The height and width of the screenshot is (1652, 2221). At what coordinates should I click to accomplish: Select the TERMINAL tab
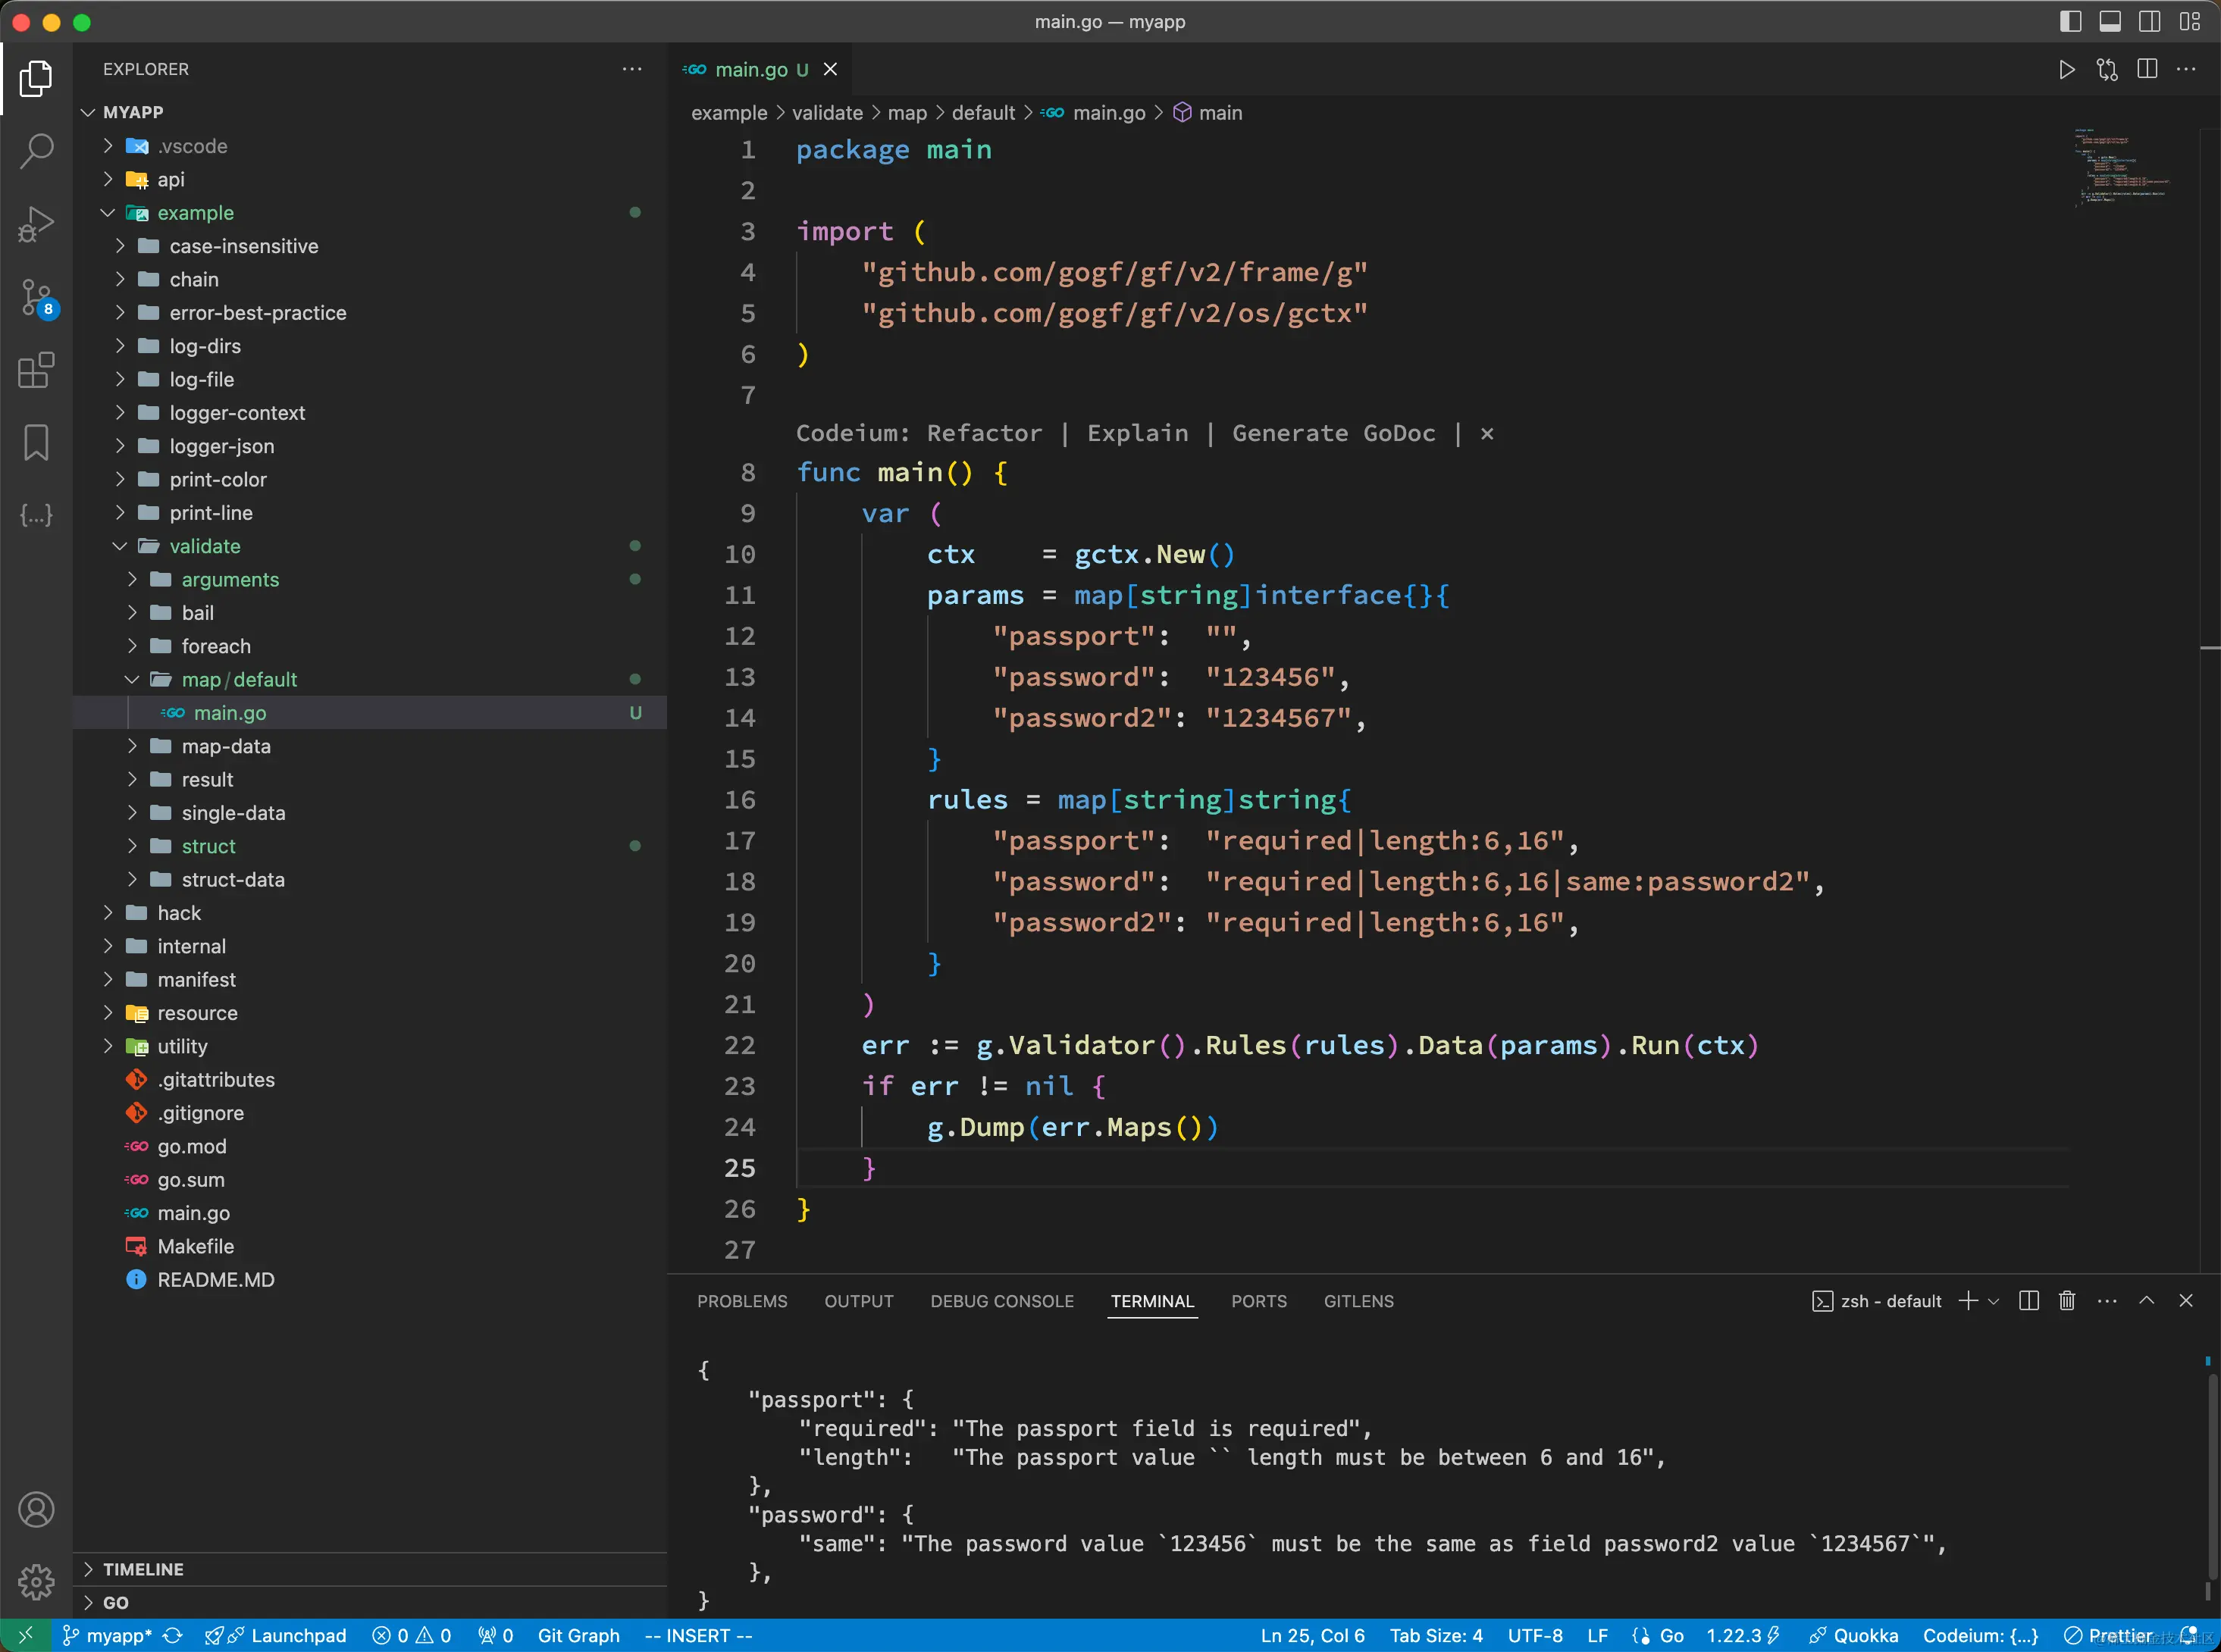click(x=1152, y=1301)
